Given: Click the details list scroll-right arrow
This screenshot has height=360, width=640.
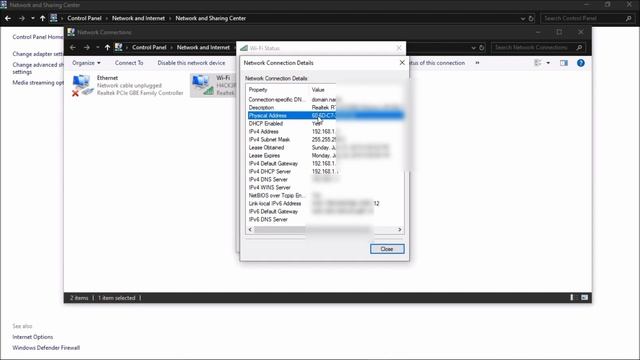Looking at the screenshot, I should 400,230.
